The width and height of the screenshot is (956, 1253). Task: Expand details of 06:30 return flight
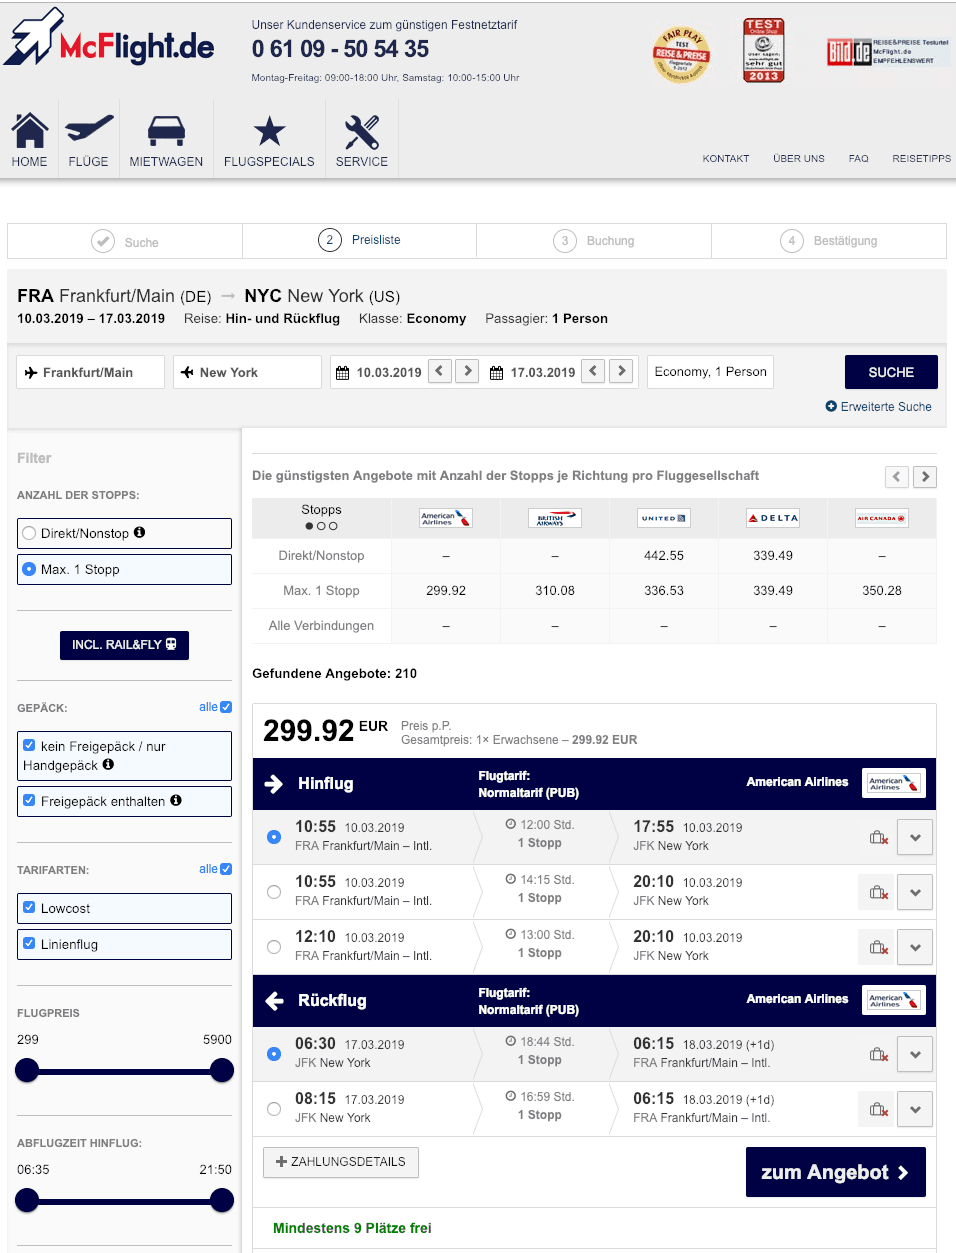coord(915,1055)
